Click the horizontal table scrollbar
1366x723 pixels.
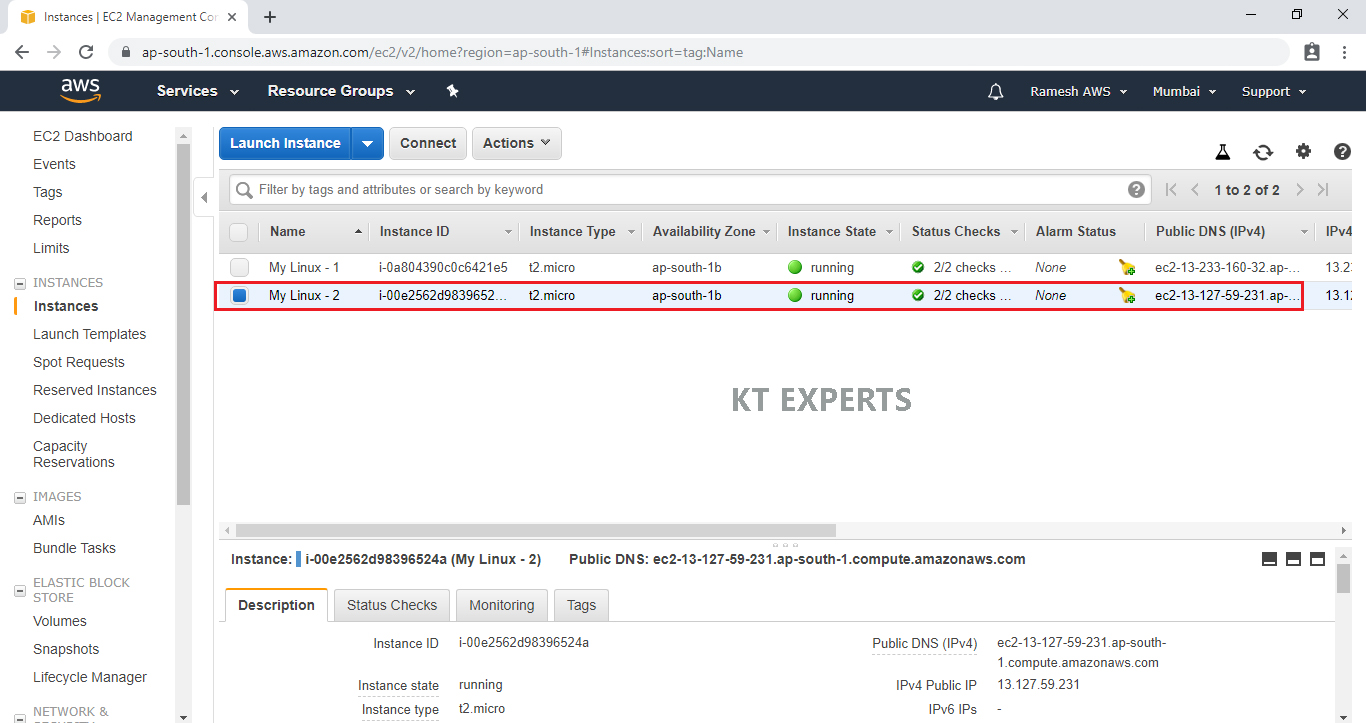tap(535, 531)
